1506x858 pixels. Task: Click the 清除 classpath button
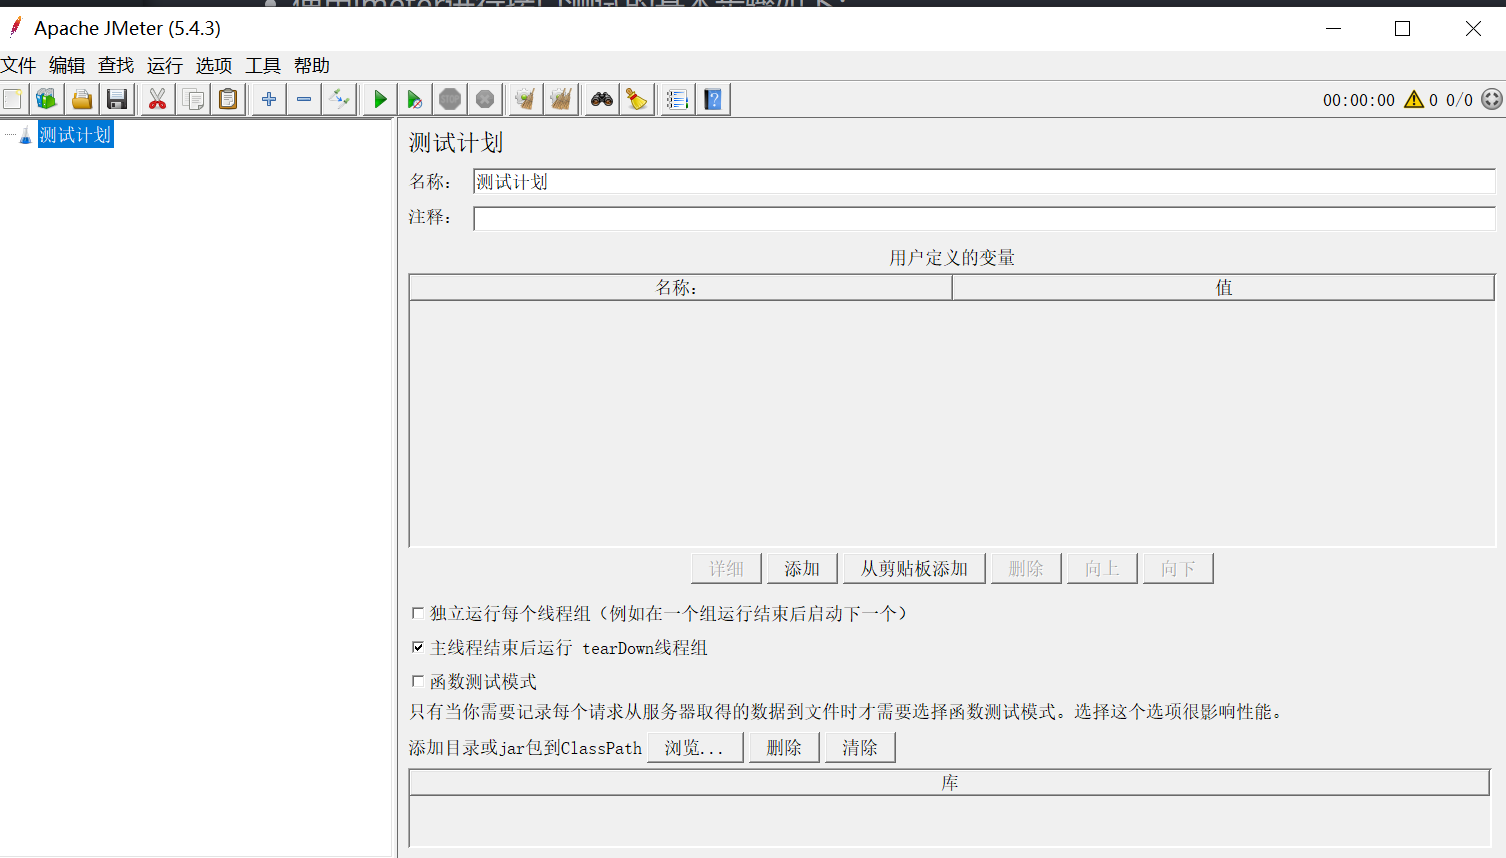(860, 747)
